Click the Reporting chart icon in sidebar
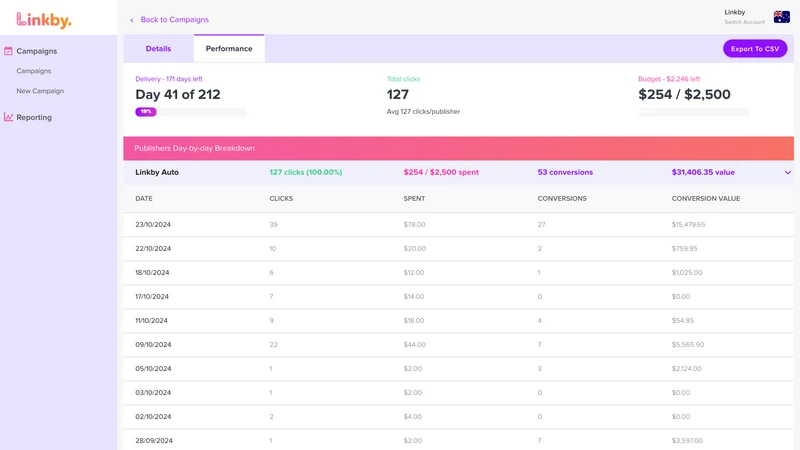This screenshot has width=800, height=450. click(8, 117)
